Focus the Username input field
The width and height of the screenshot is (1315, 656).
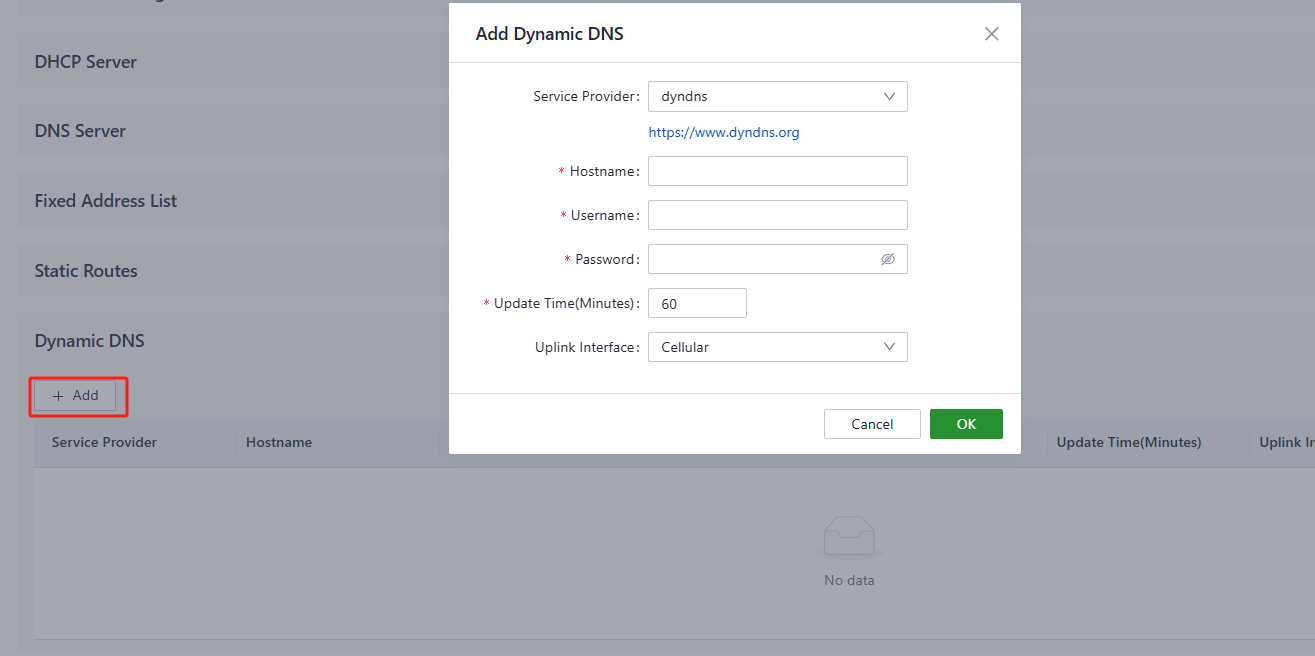777,215
